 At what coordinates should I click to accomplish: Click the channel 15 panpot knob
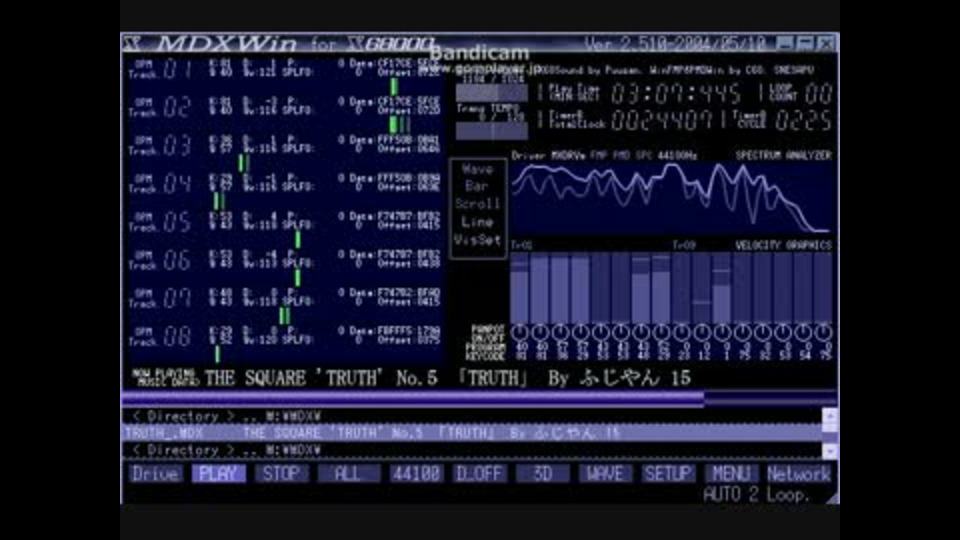click(803, 332)
